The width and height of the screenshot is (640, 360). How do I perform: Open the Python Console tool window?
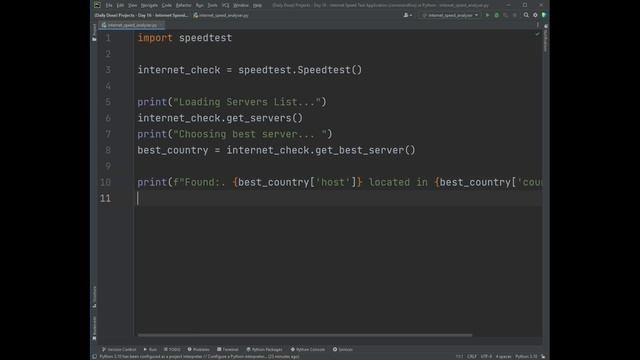pos(308,349)
